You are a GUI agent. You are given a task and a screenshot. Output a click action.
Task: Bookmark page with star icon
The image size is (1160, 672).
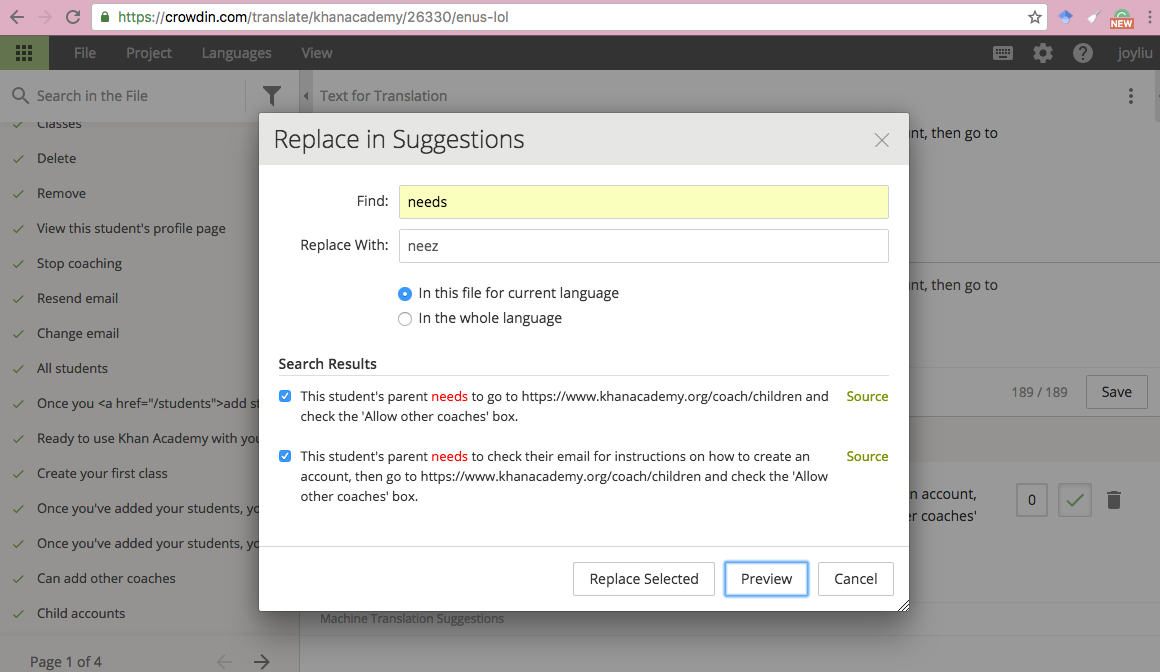(x=1035, y=17)
